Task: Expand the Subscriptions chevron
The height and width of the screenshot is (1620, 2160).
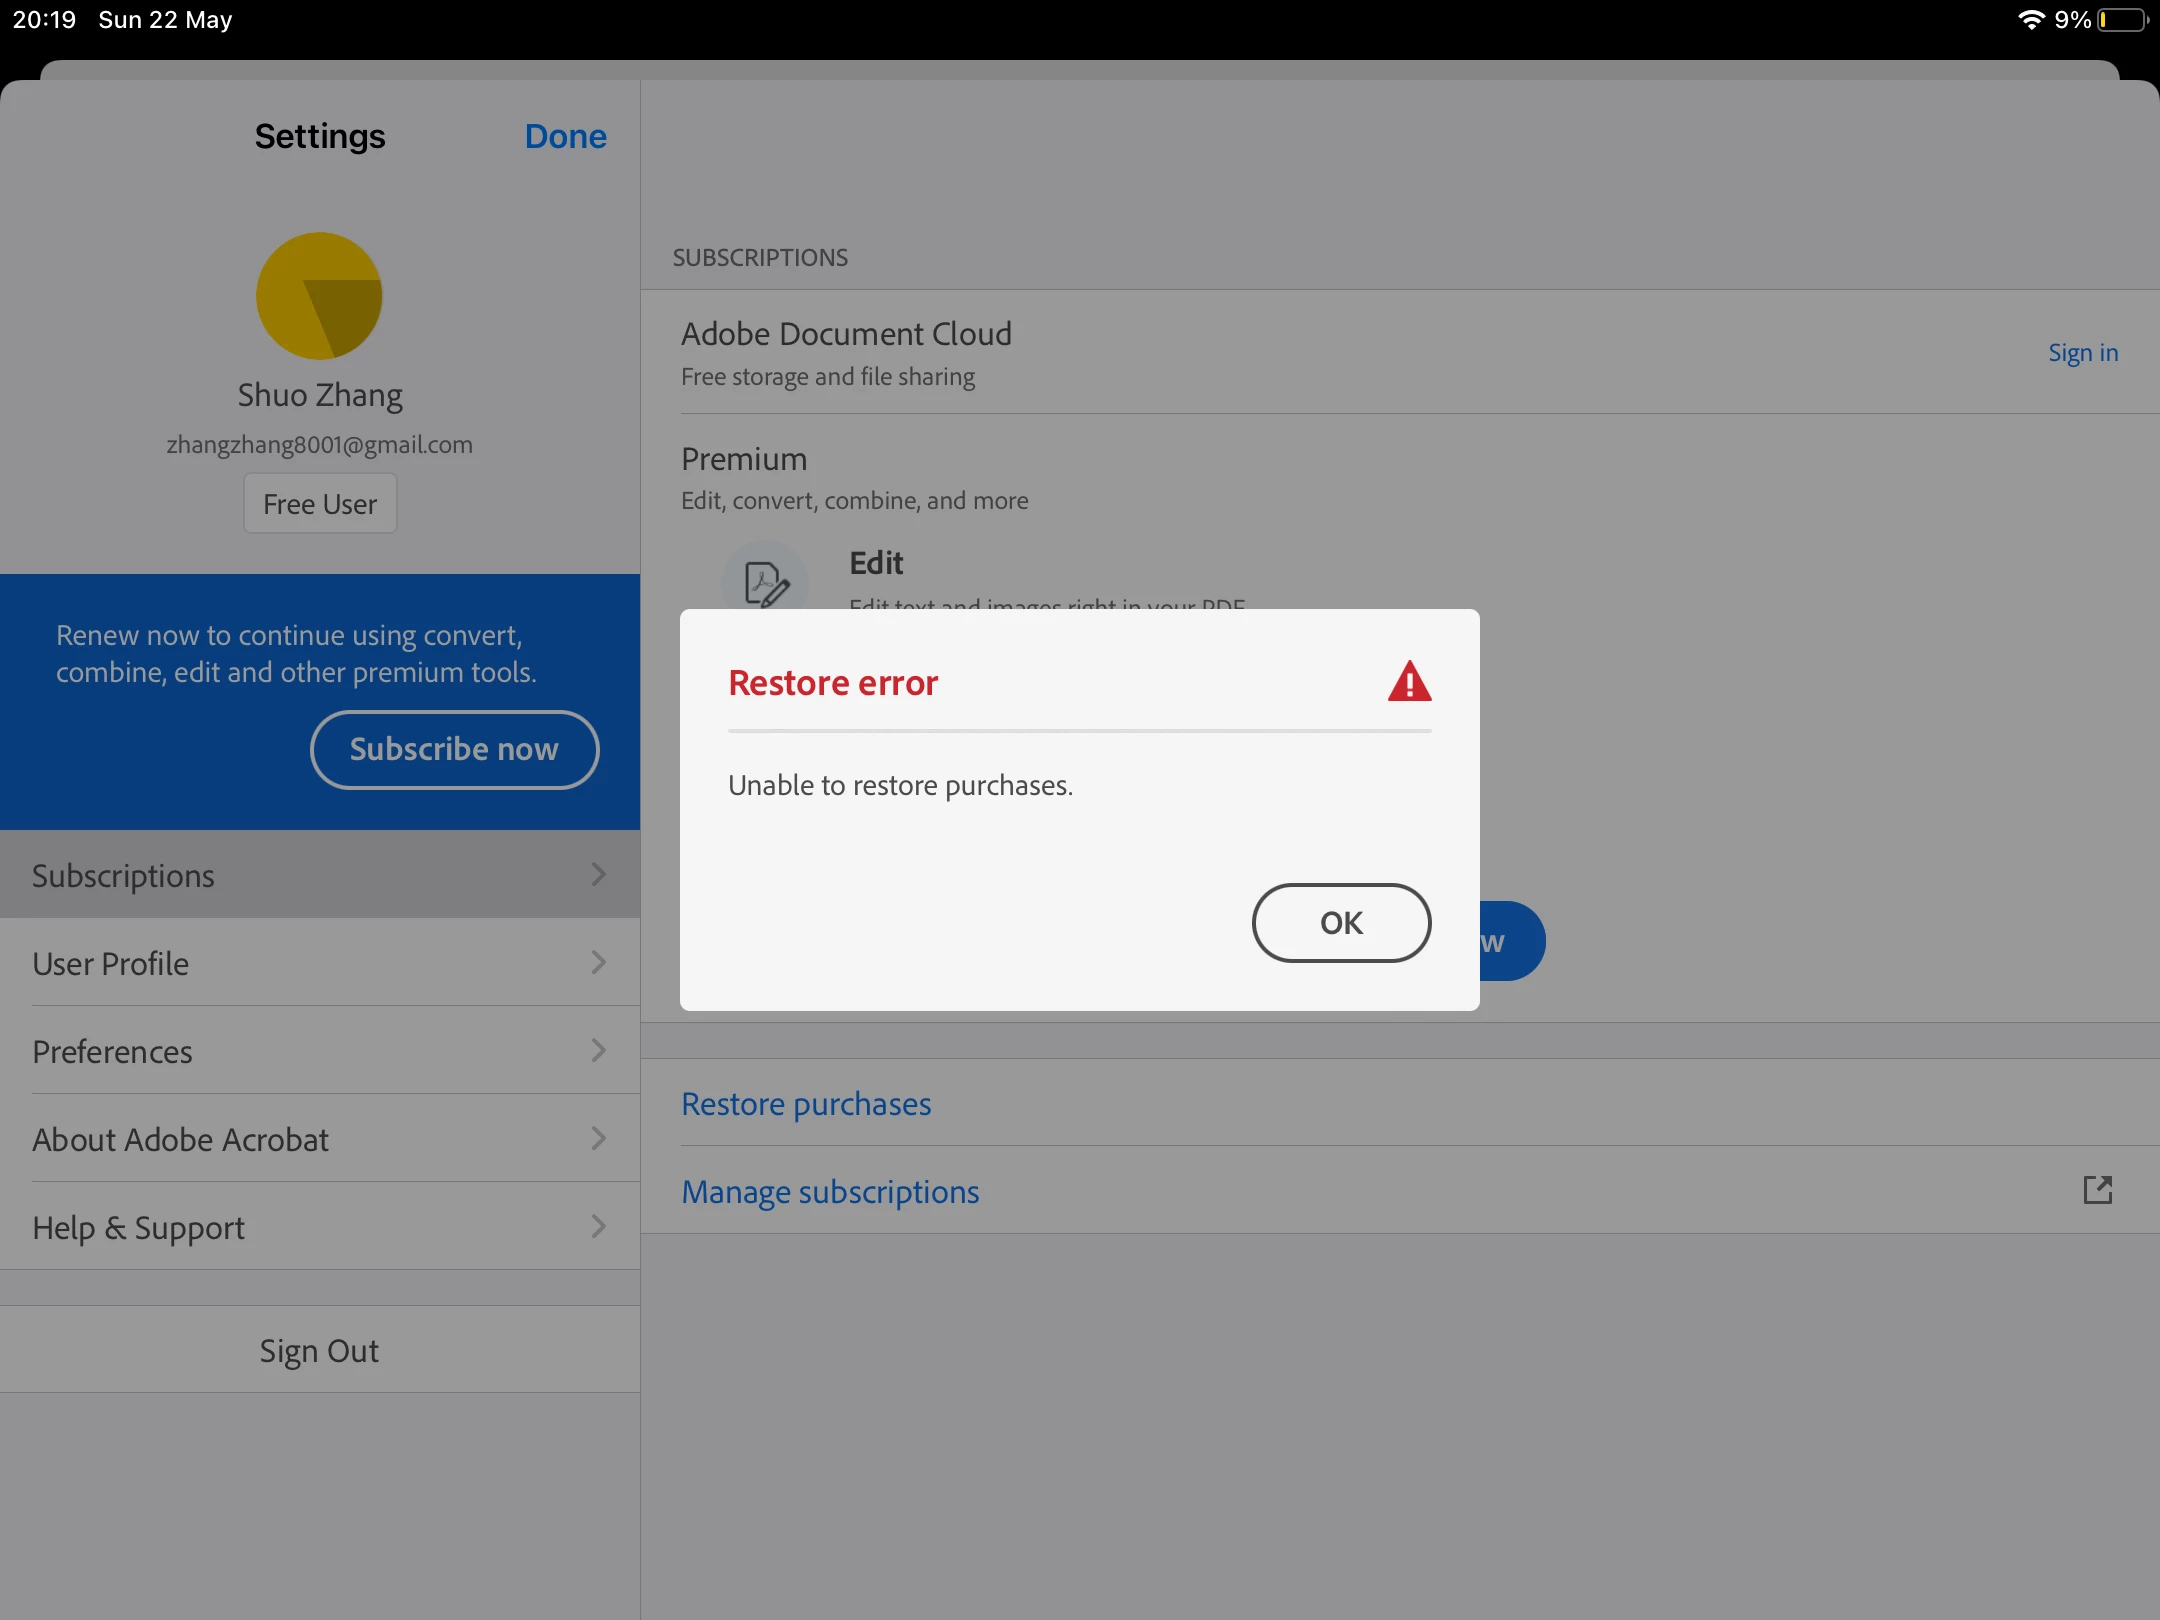Action: click(598, 875)
